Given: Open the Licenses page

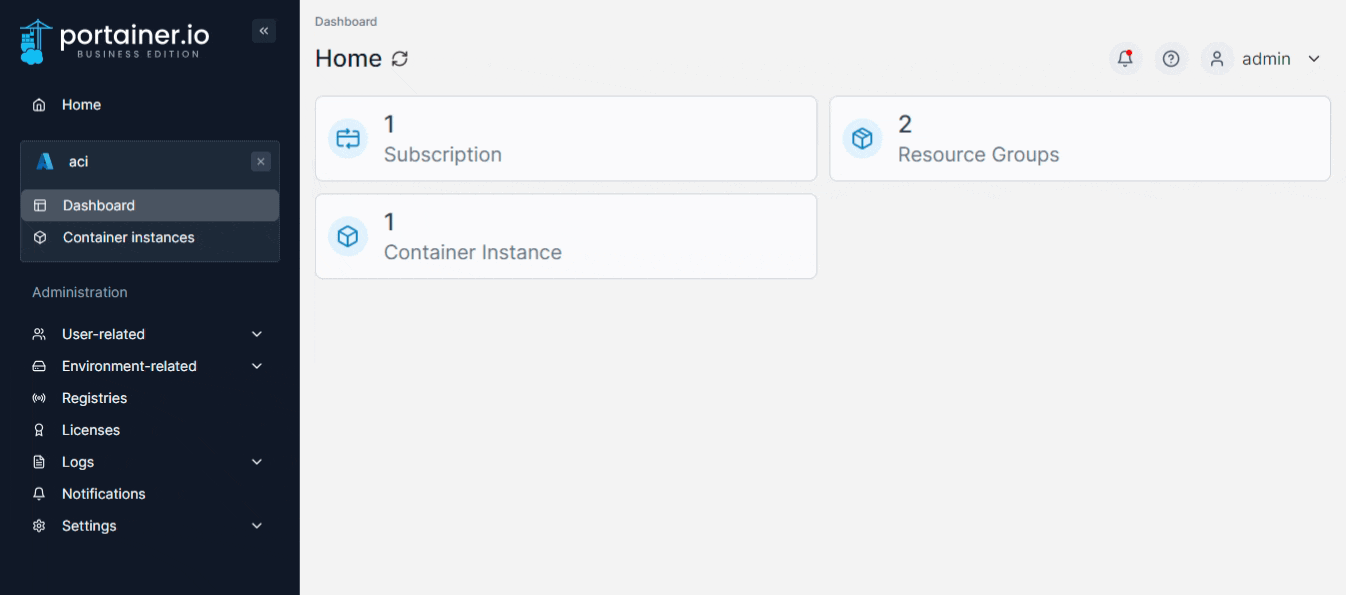Looking at the screenshot, I should [x=90, y=430].
